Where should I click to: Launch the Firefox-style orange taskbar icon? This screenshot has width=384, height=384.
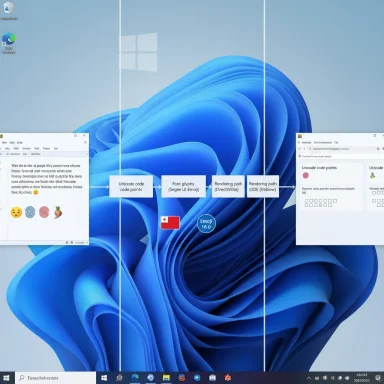182,378
